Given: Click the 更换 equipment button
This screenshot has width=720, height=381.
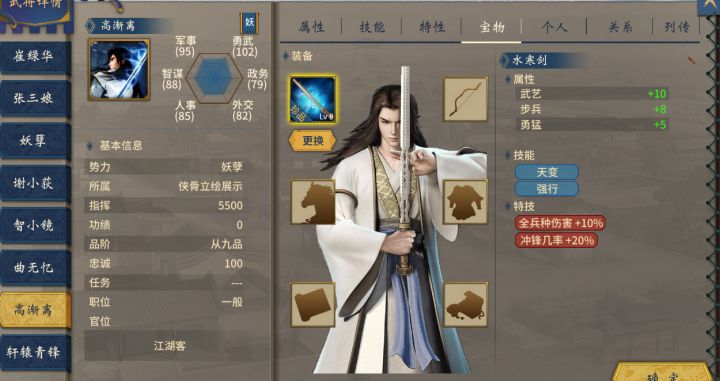Looking at the screenshot, I should (312, 140).
